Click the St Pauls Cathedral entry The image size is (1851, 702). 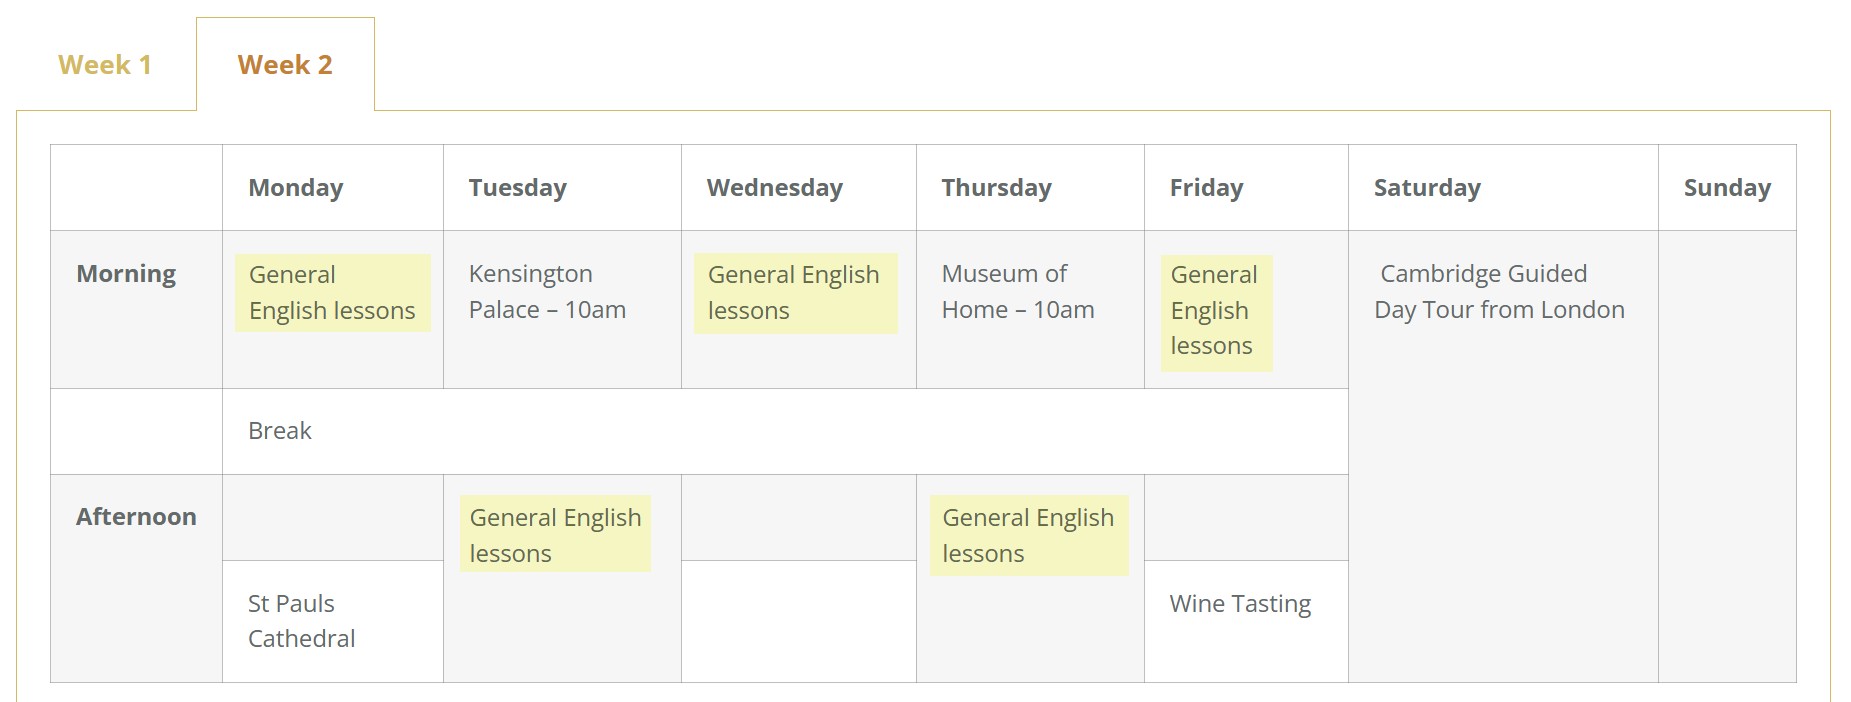click(302, 621)
